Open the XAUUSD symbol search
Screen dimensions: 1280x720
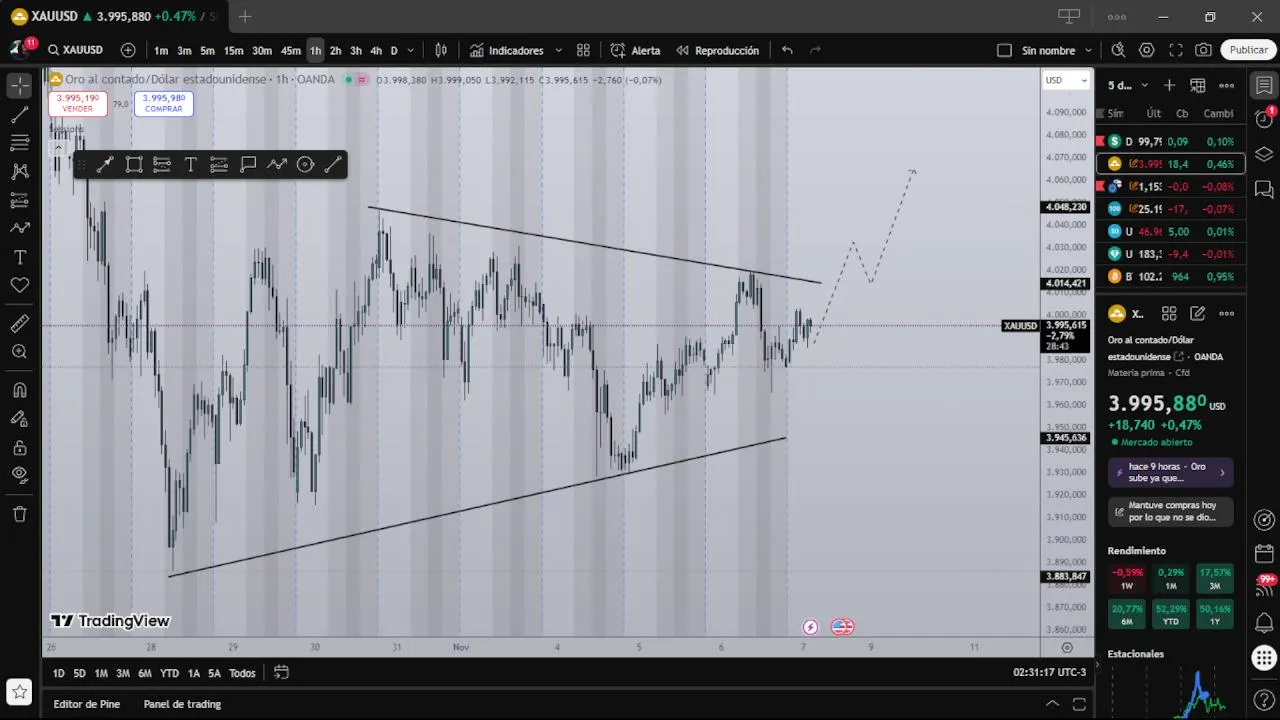click(74, 50)
